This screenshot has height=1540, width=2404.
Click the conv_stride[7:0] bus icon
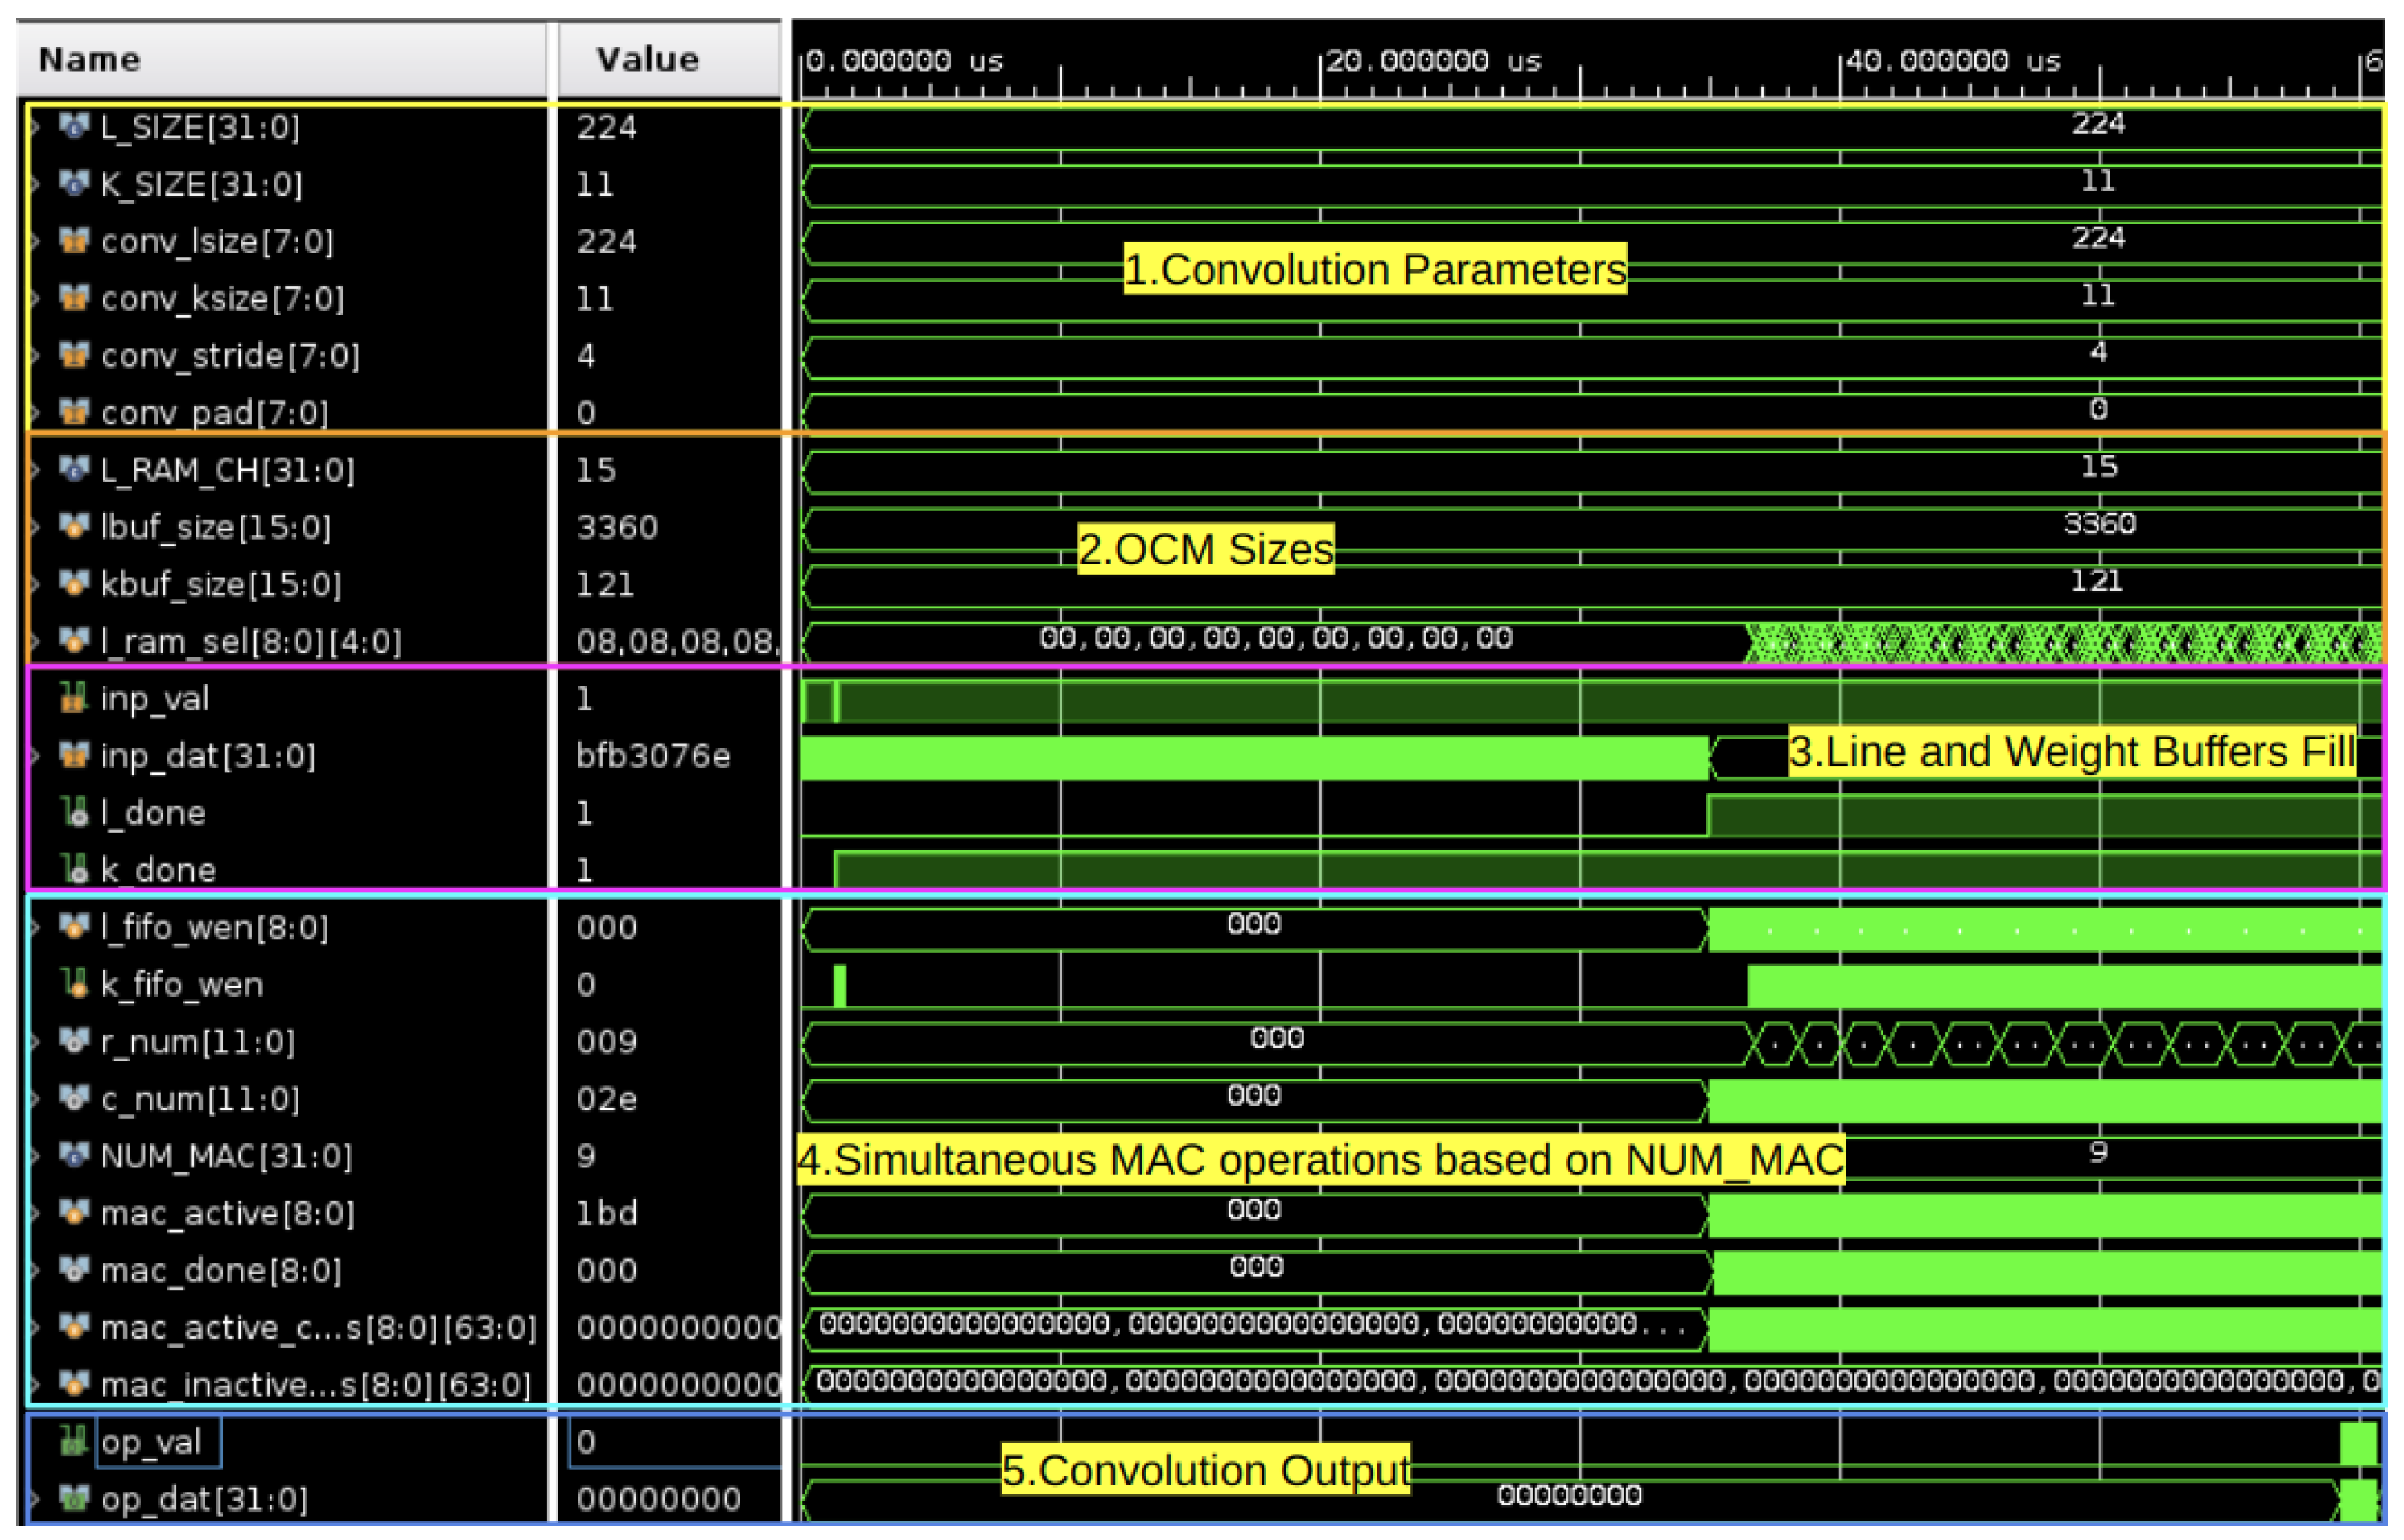coord(73,355)
